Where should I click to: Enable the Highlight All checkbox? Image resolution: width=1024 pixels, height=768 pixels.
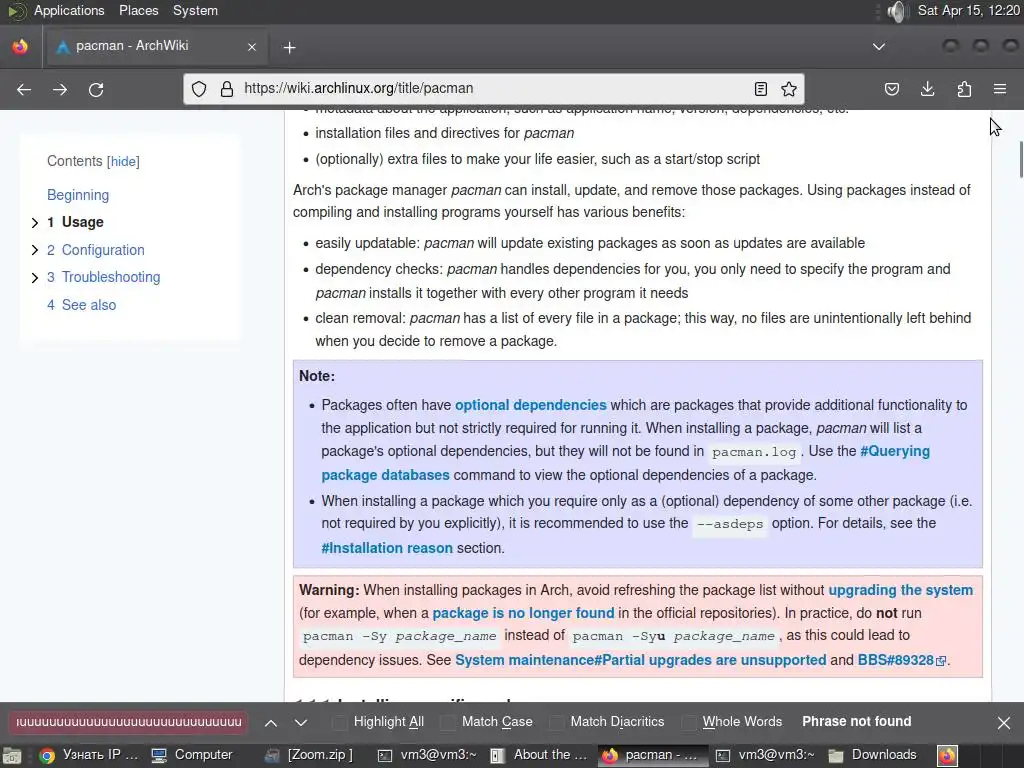point(340,722)
